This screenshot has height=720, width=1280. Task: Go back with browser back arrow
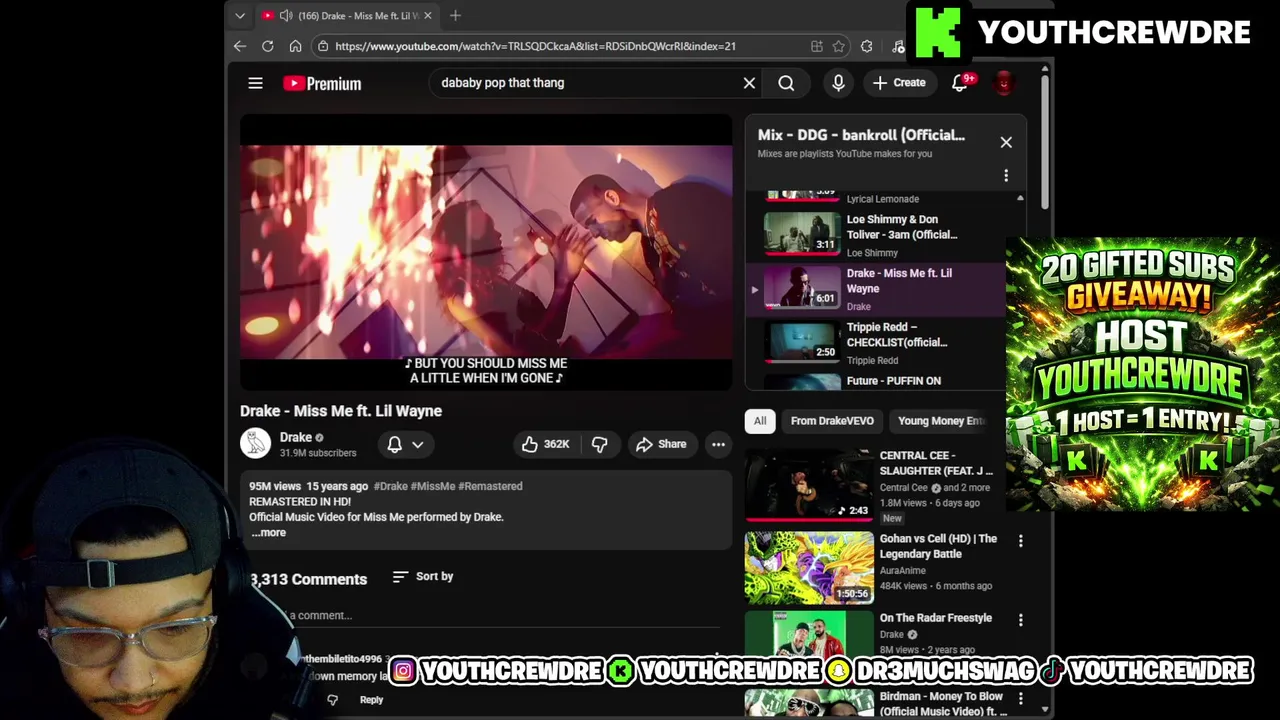pos(240,46)
